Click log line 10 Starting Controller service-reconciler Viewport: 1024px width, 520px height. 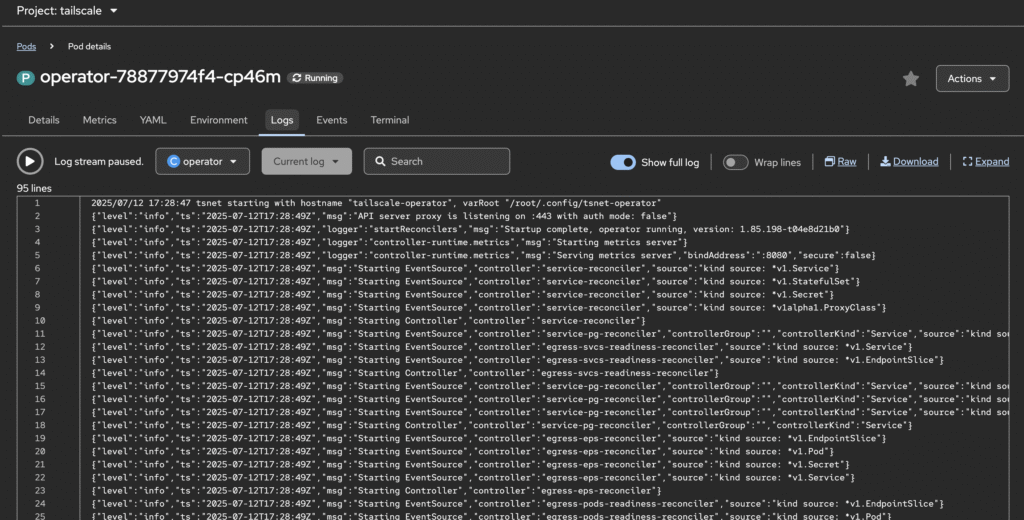(368, 321)
